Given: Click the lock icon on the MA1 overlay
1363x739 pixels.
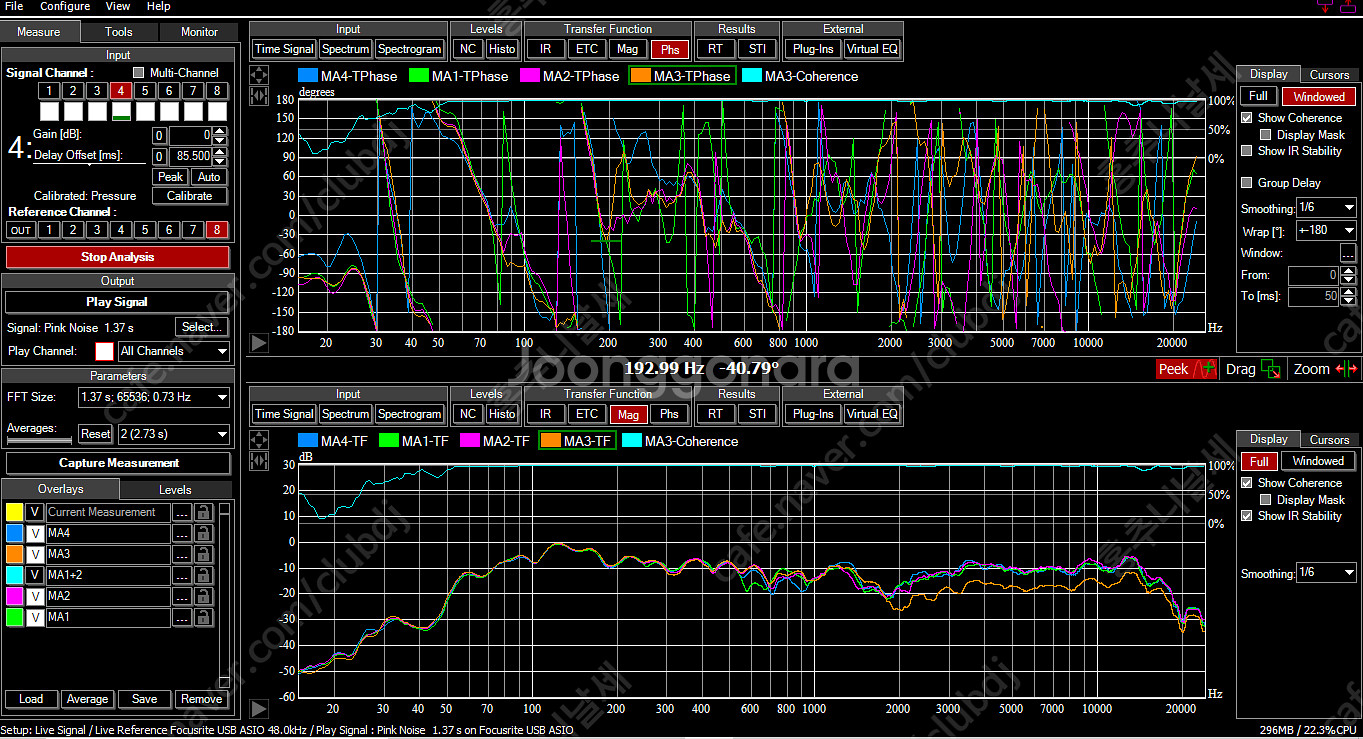Looking at the screenshot, I should [203, 617].
